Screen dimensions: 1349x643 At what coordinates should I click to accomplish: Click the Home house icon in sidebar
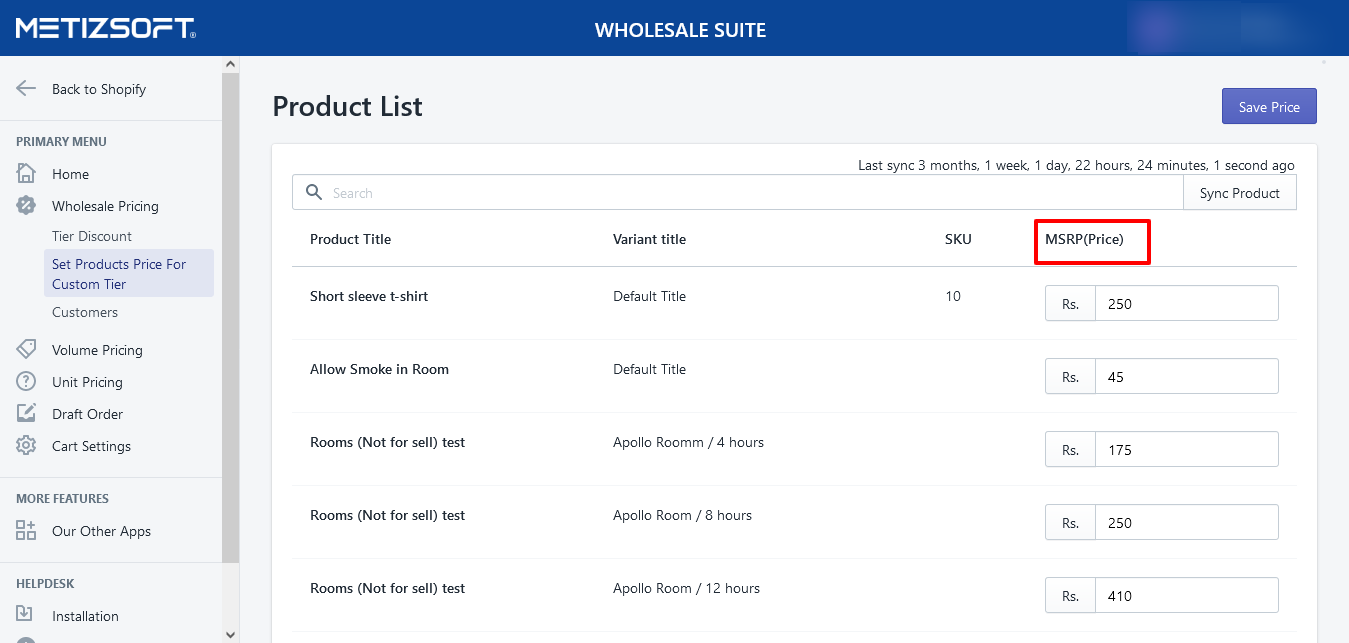[26, 174]
